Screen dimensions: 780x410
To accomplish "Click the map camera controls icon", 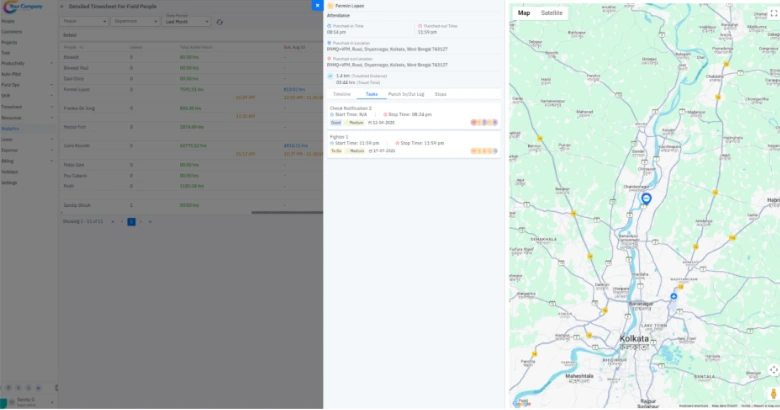I will click(x=773, y=370).
